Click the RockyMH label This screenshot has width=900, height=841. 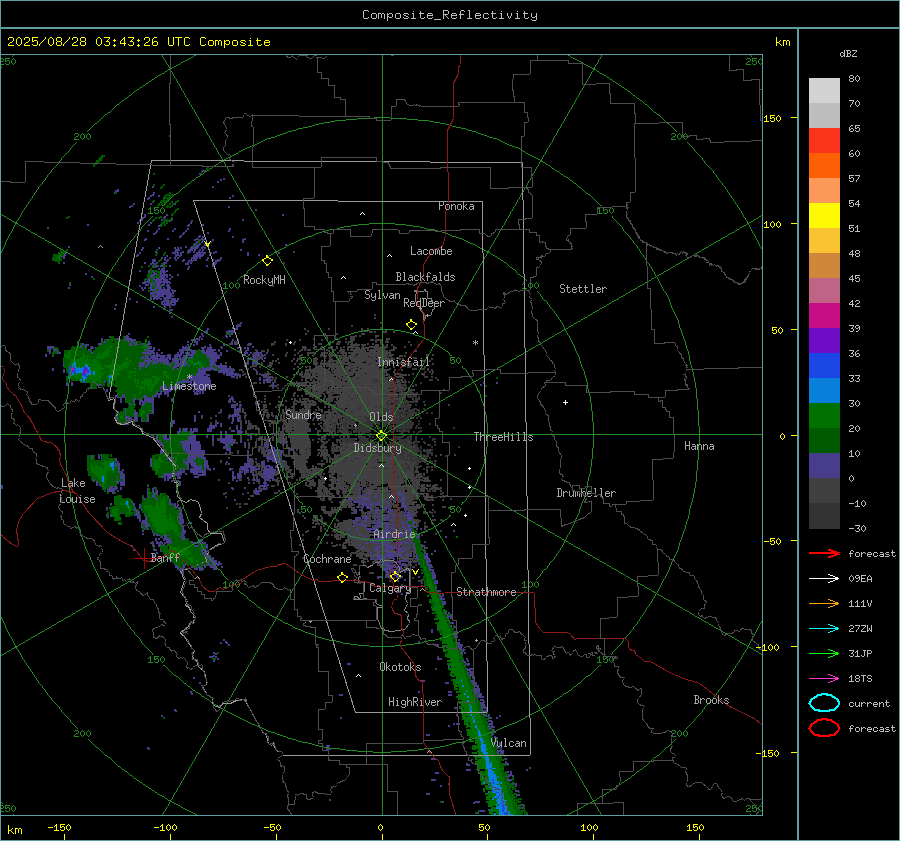(264, 280)
